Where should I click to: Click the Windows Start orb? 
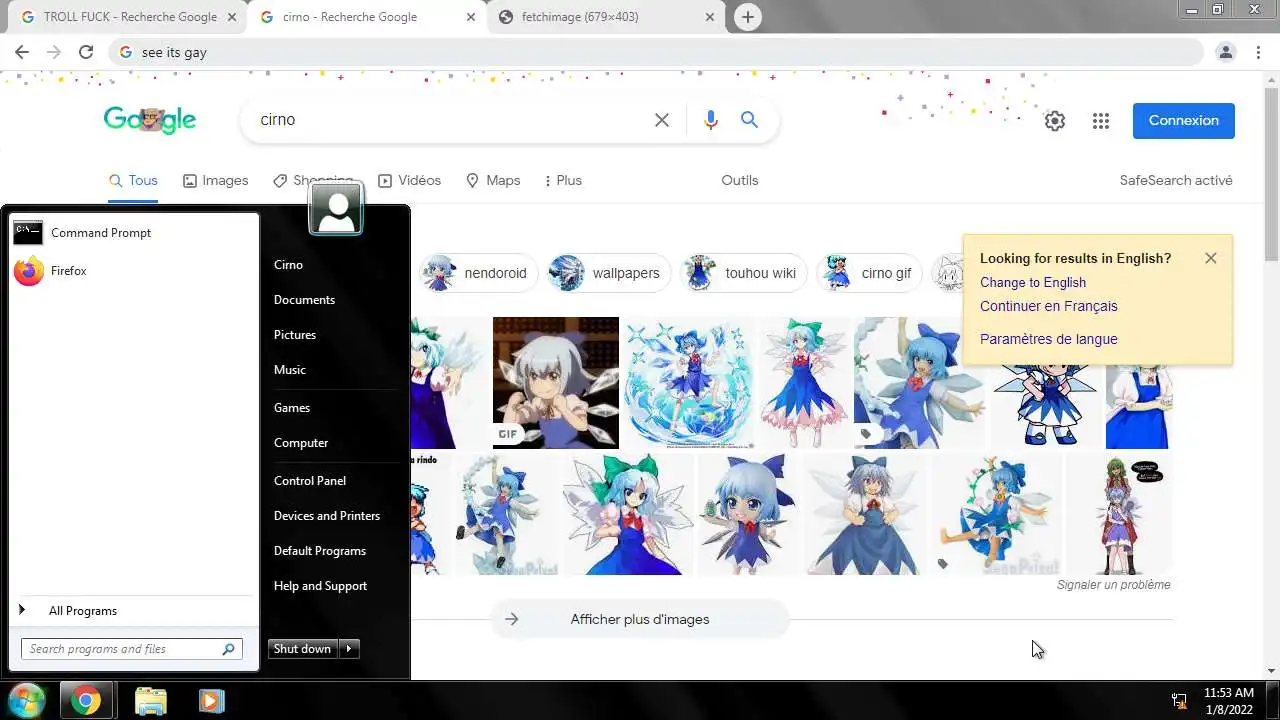pos(26,700)
